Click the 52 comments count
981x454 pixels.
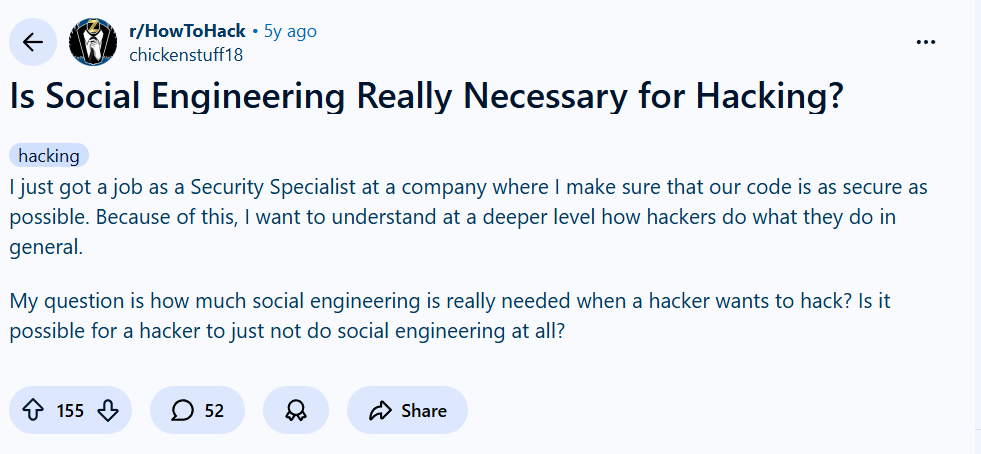point(214,410)
